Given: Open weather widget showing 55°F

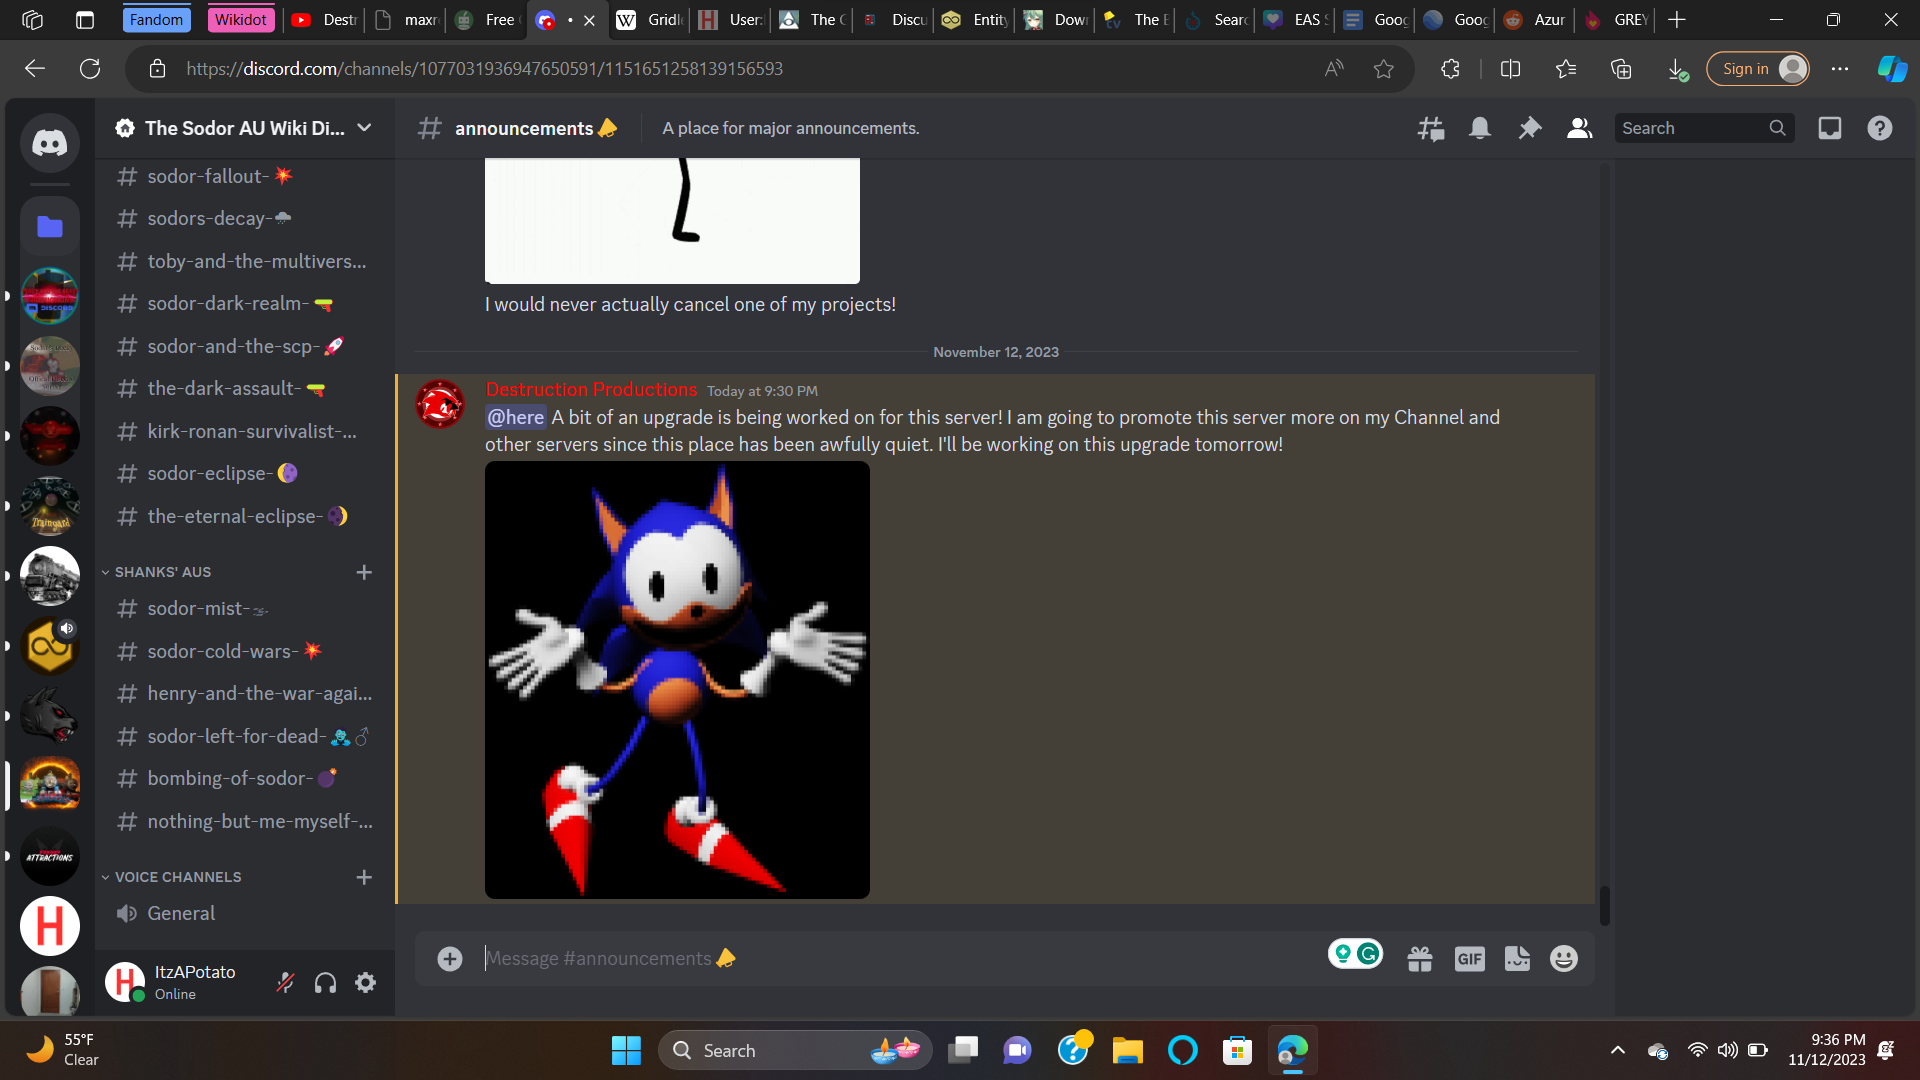Looking at the screenshot, I should pyautogui.click(x=62, y=1050).
